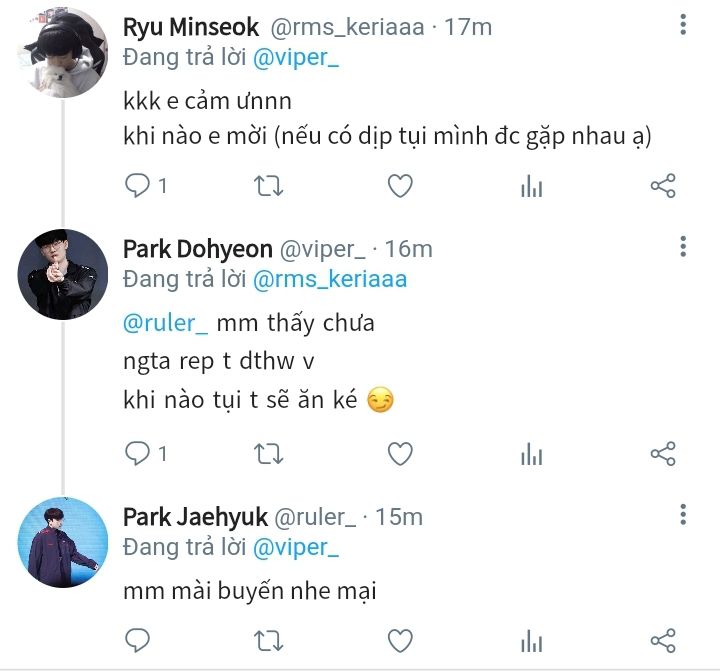Viewport: 720px width, 671px height.
Task: Reply to Ryu Minseok's tweet
Action: (x=138, y=185)
